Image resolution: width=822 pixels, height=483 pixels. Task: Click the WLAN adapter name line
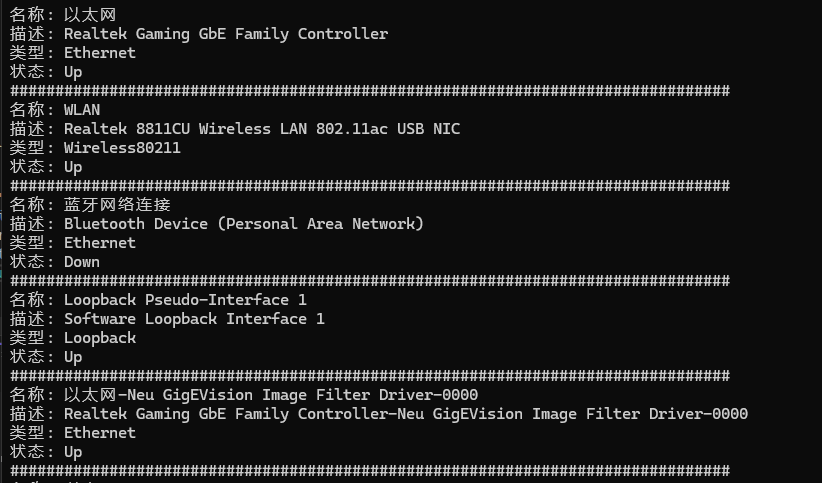click(55, 110)
